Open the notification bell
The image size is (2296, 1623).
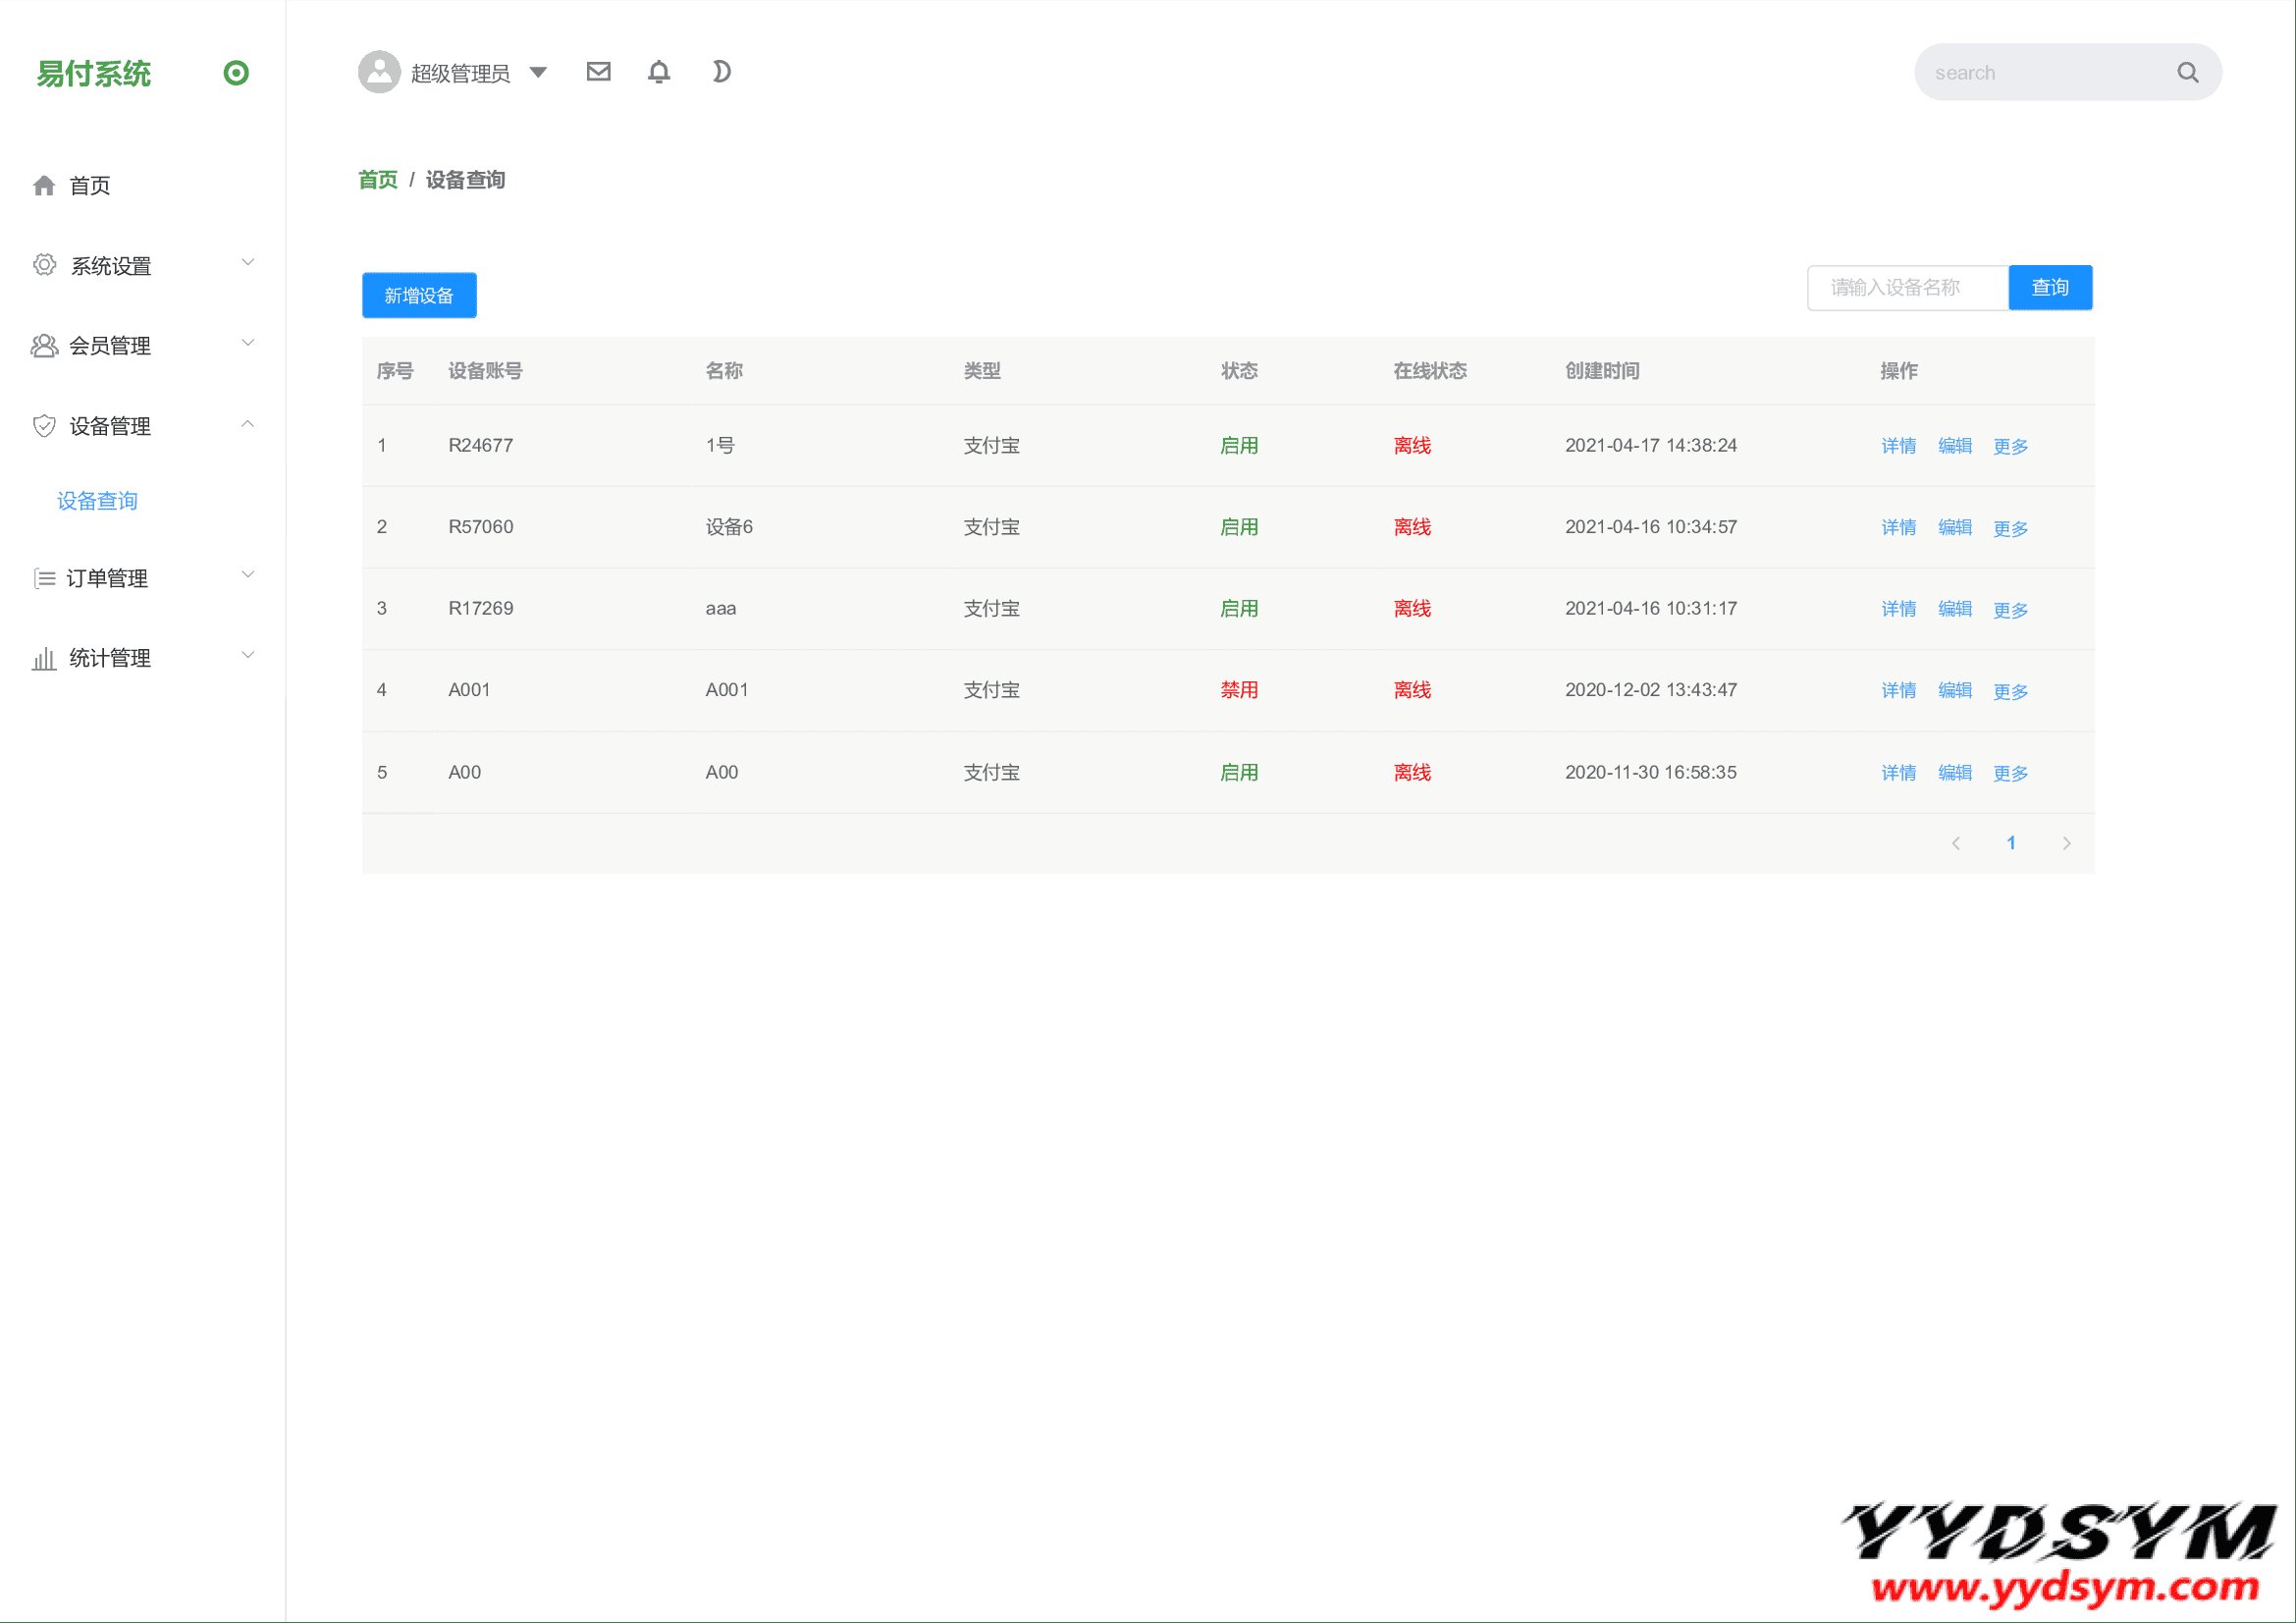coord(659,71)
